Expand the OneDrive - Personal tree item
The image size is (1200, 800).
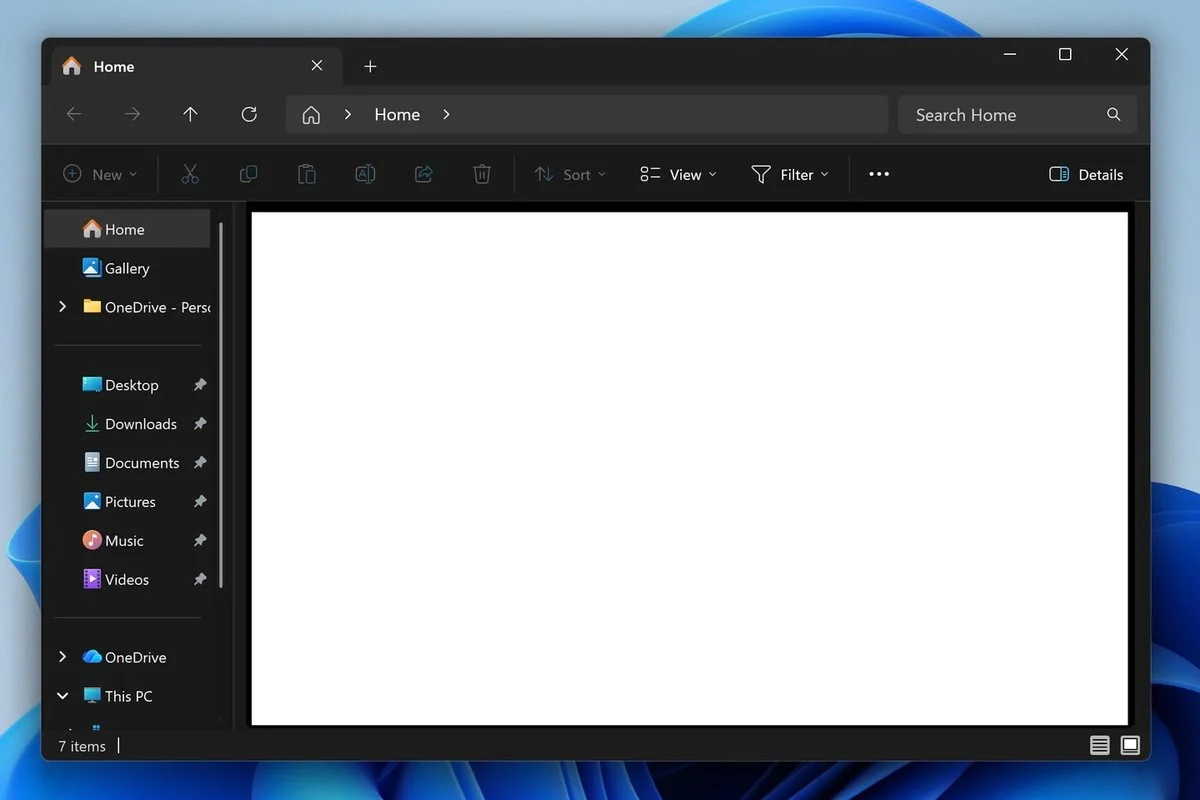(62, 307)
